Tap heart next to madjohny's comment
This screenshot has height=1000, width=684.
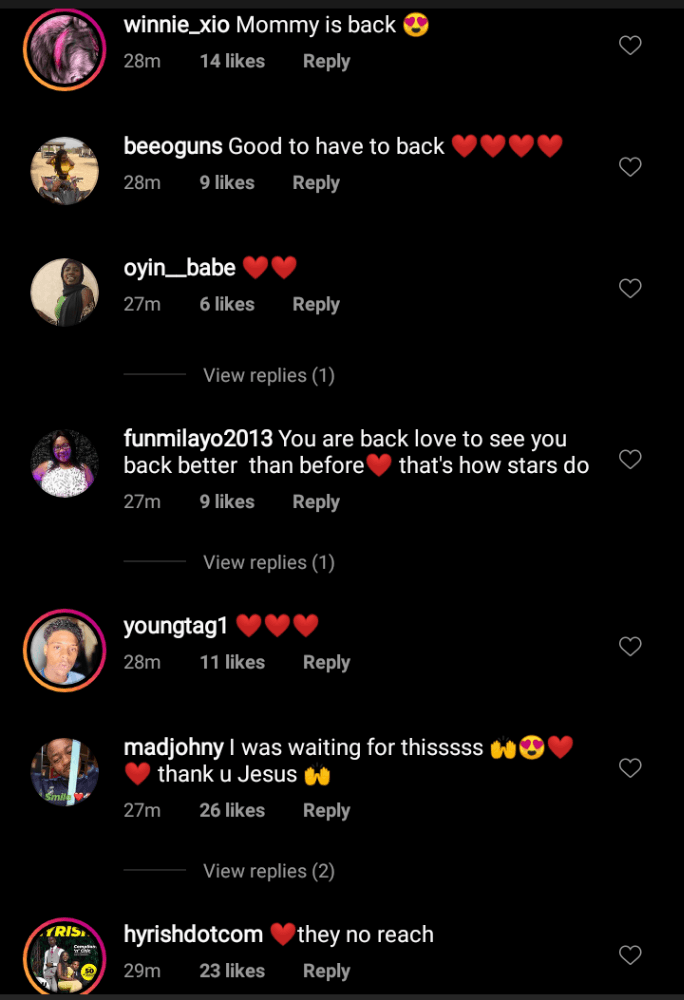(x=630, y=768)
